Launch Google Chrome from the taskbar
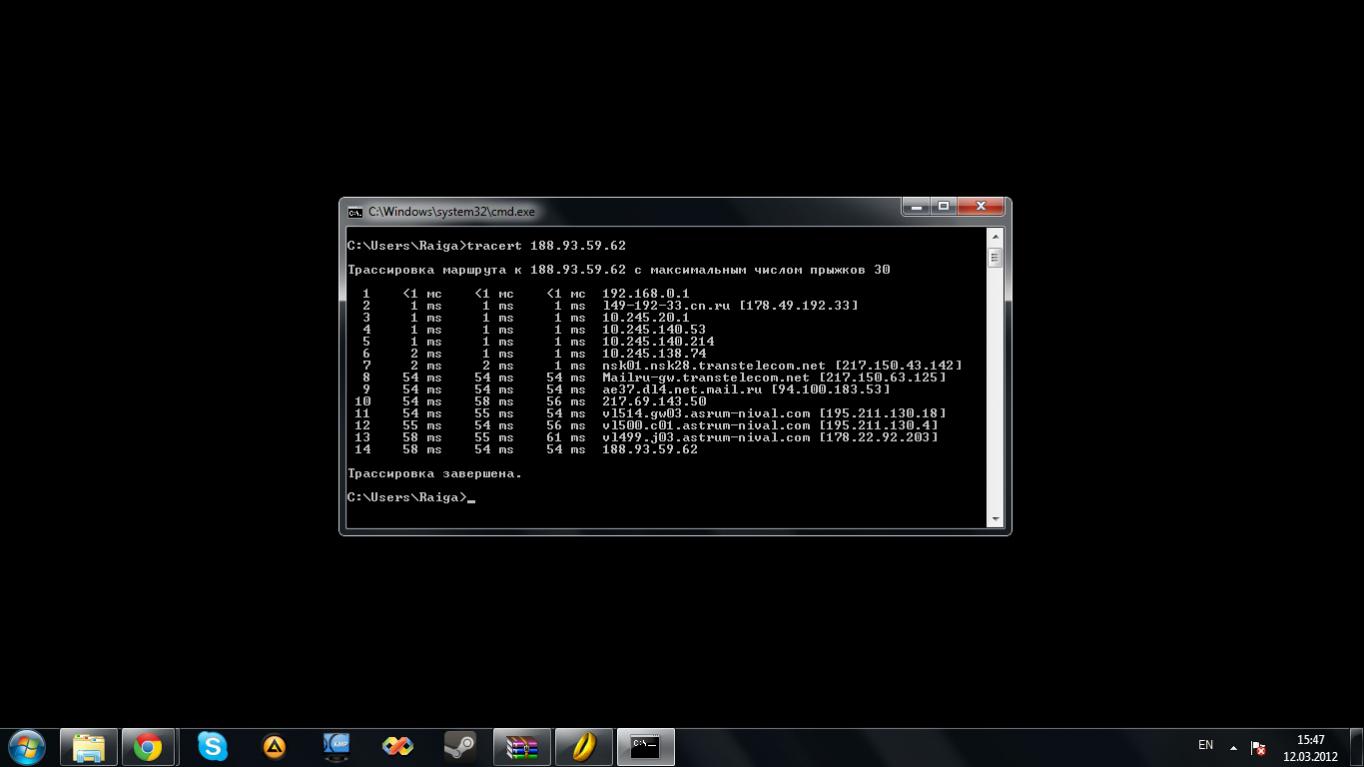Image resolution: width=1364 pixels, height=767 pixels. [148, 747]
